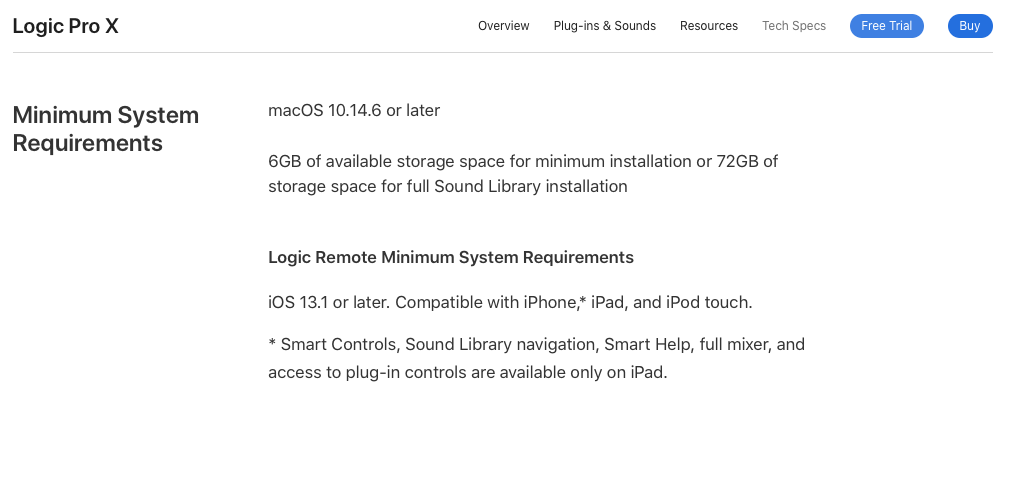
Task: Click the Logic Pro X page title
Action: (66, 26)
